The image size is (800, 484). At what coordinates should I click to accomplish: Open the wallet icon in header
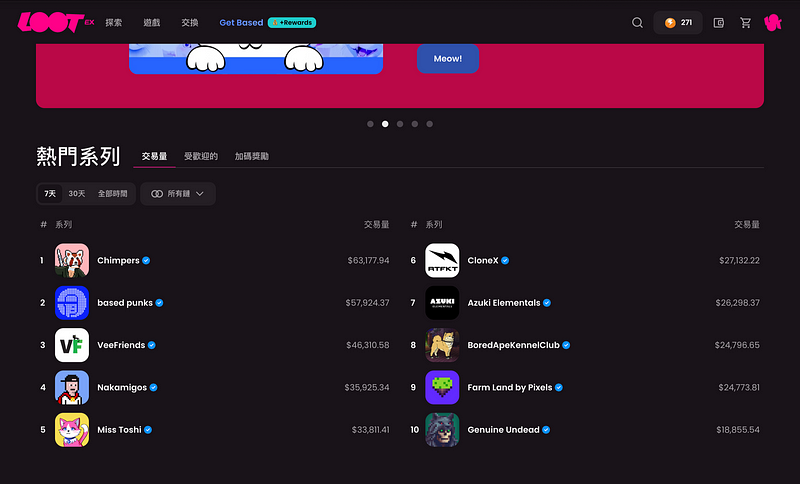pyautogui.click(x=718, y=22)
